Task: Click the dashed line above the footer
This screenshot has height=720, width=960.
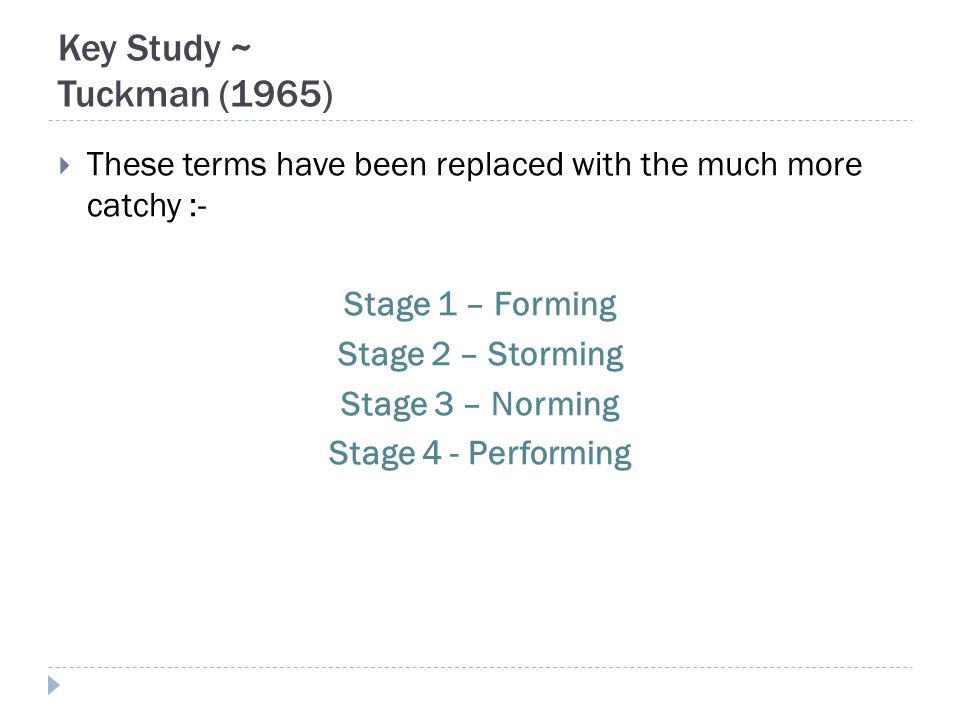Action: (x=480, y=667)
